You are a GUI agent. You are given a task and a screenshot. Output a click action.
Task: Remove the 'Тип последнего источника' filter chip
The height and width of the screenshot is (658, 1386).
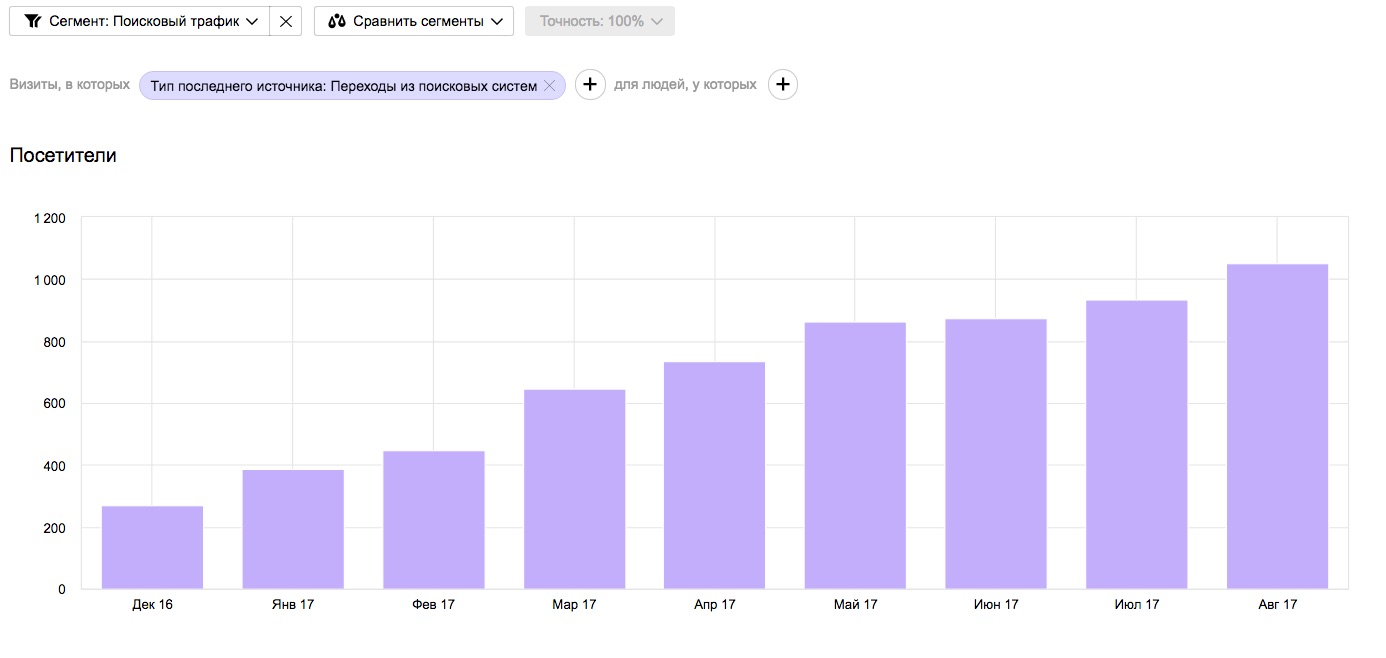[549, 86]
